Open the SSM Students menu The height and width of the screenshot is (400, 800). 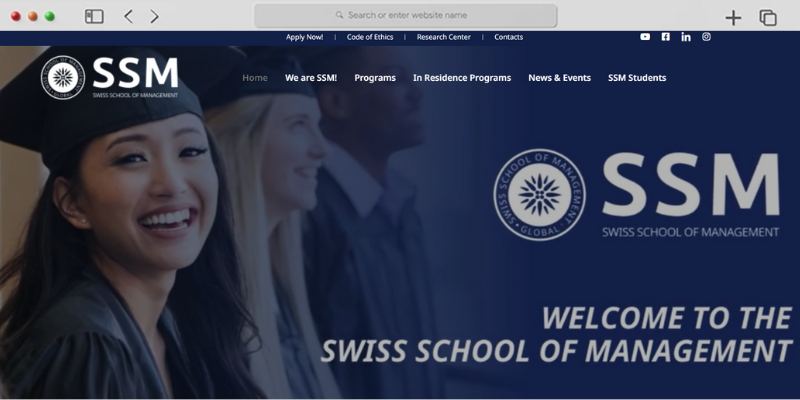[x=637, y=78]
